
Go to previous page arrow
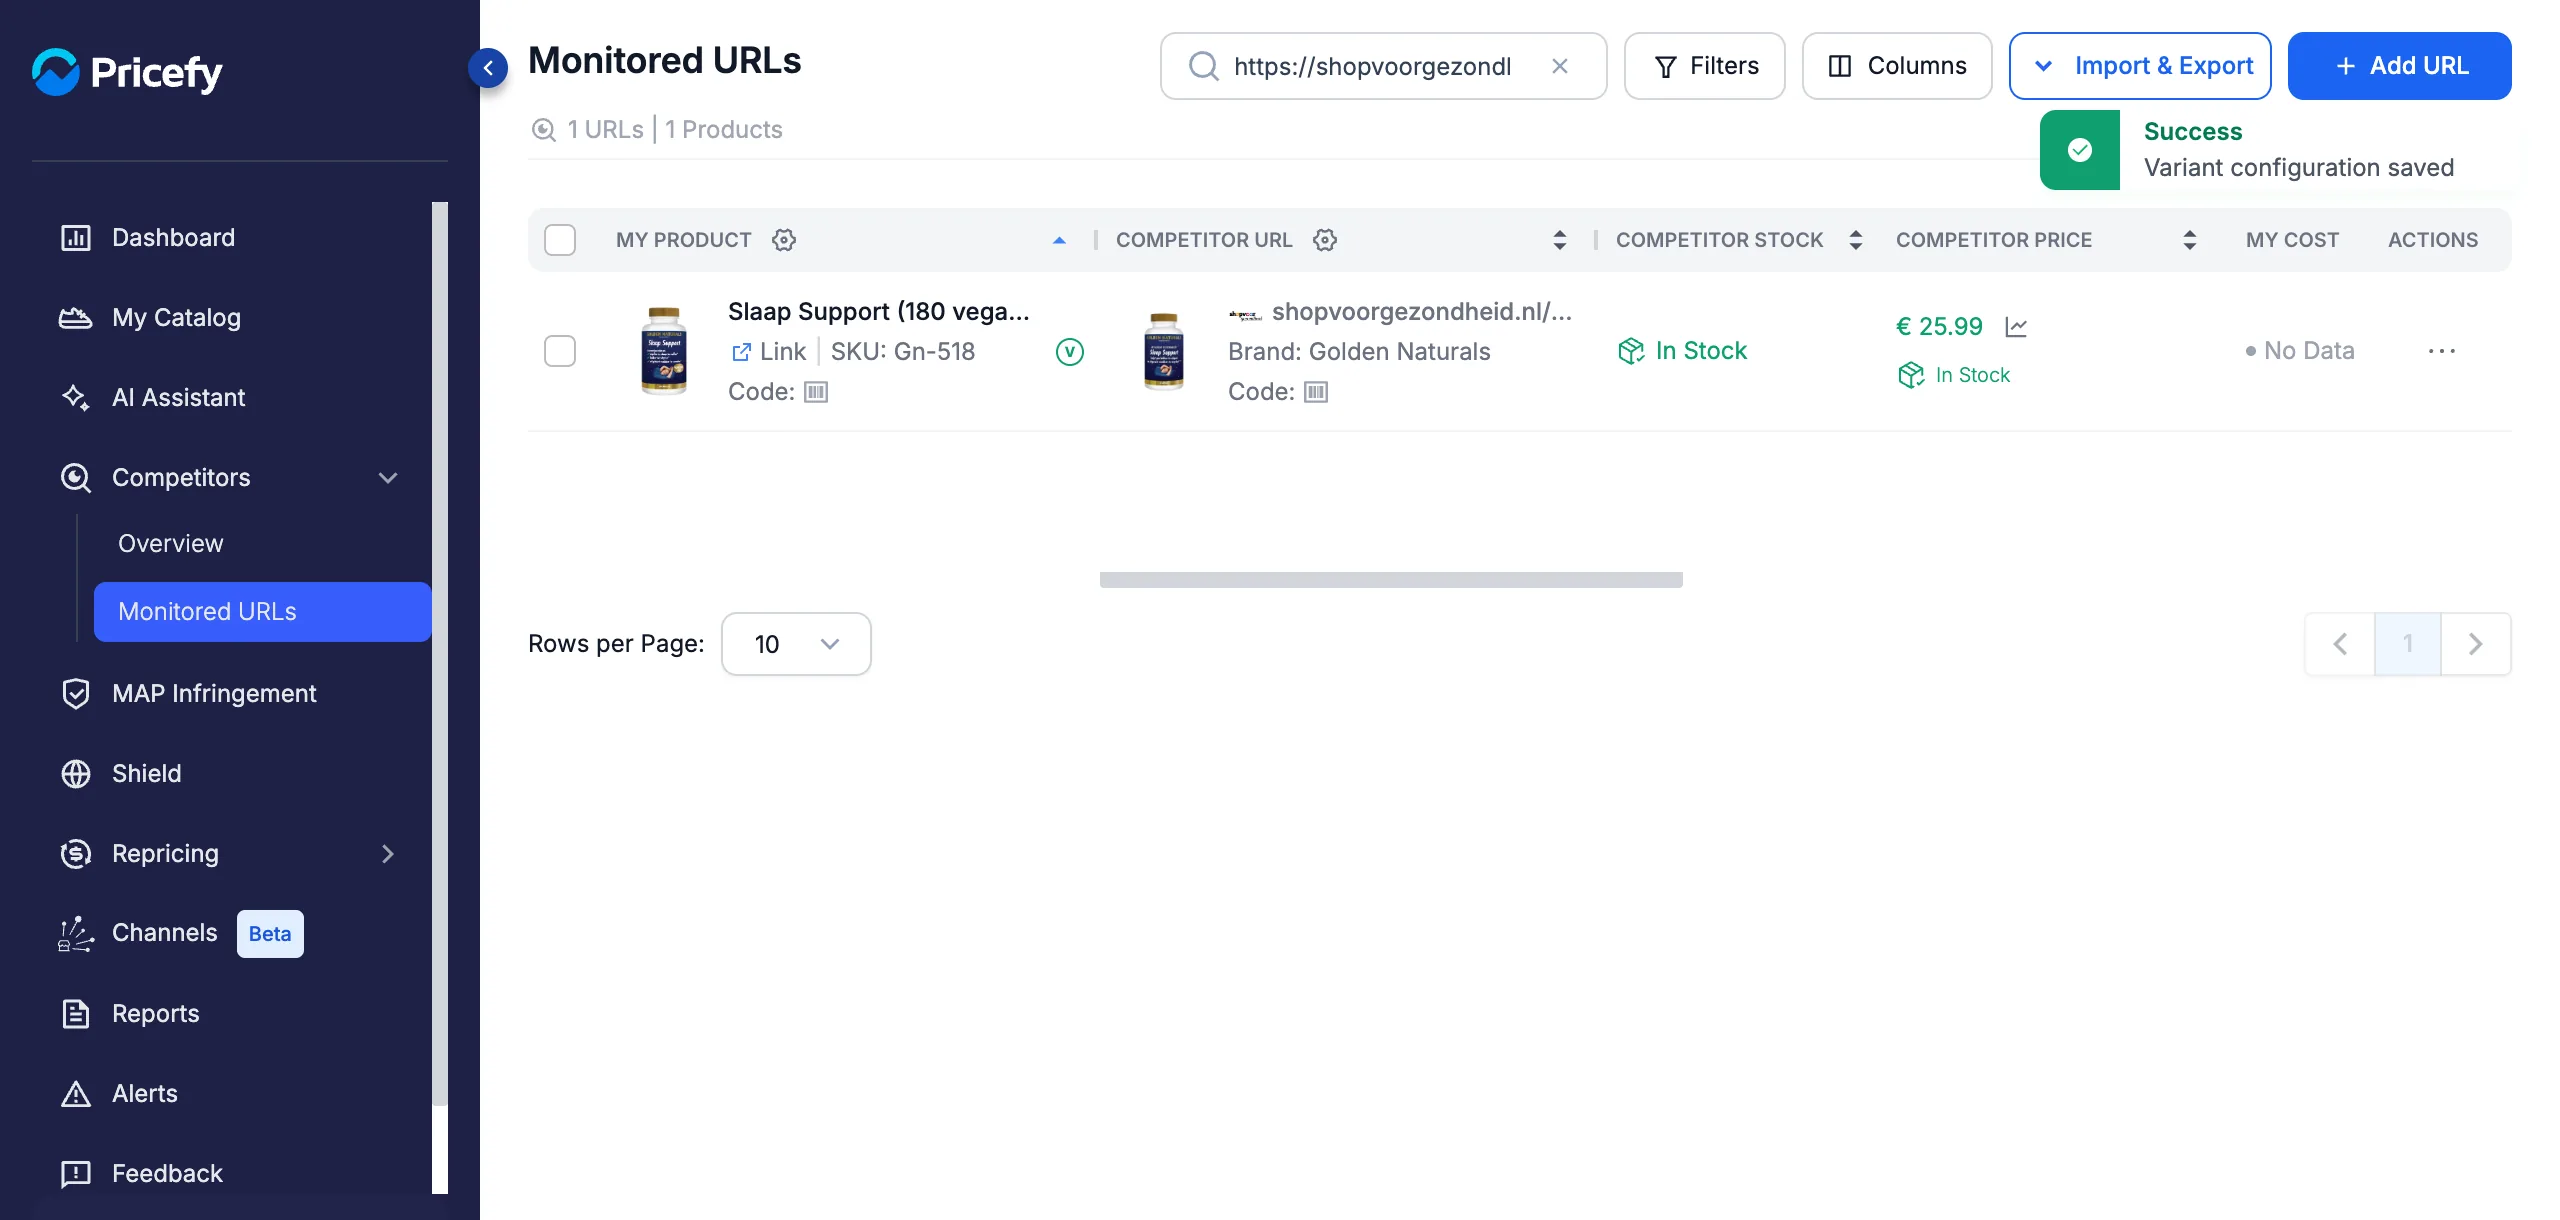2340,644
